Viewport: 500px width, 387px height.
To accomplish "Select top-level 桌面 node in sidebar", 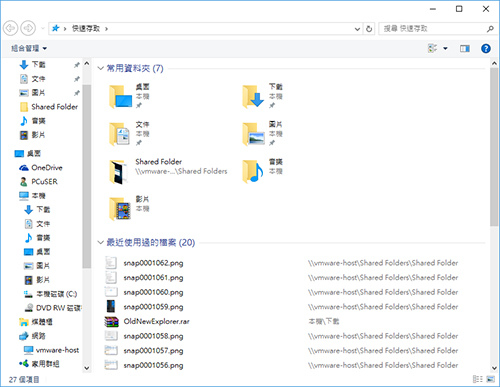I will (28, 153).
